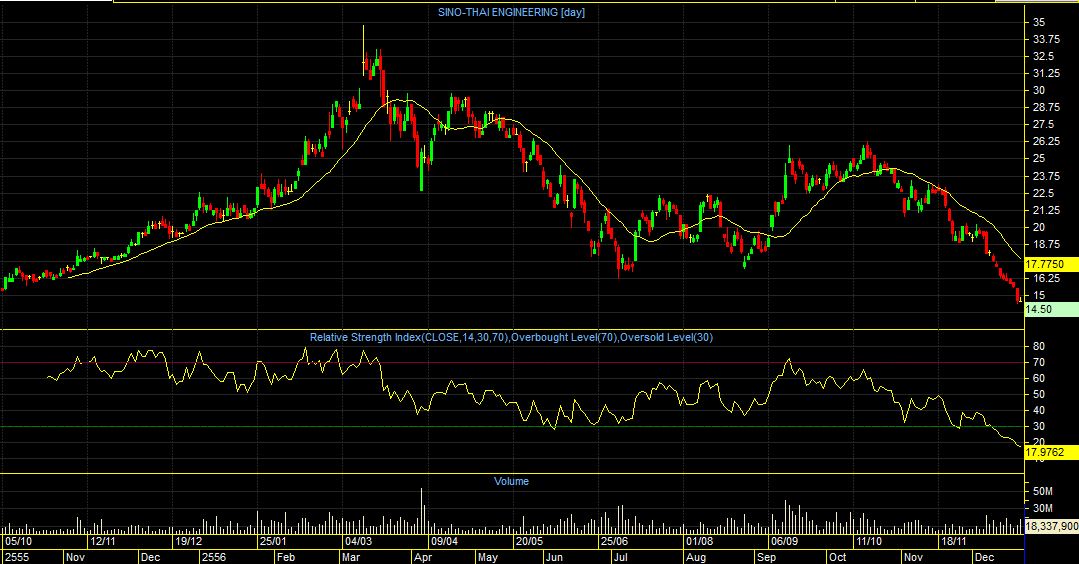Click the 35 price axis label
The image size is (1079, 564).
click(1038, 22)
